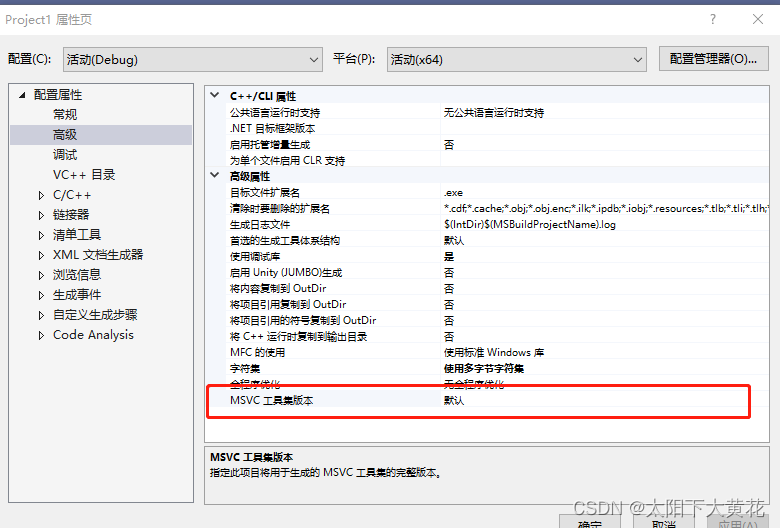Image resolution: width=780 pixels, height=528 pixels.
Task: Click 将项目引用的符号复制到 OutDir property
Action: pyautogui.click(x=303, y=320)
